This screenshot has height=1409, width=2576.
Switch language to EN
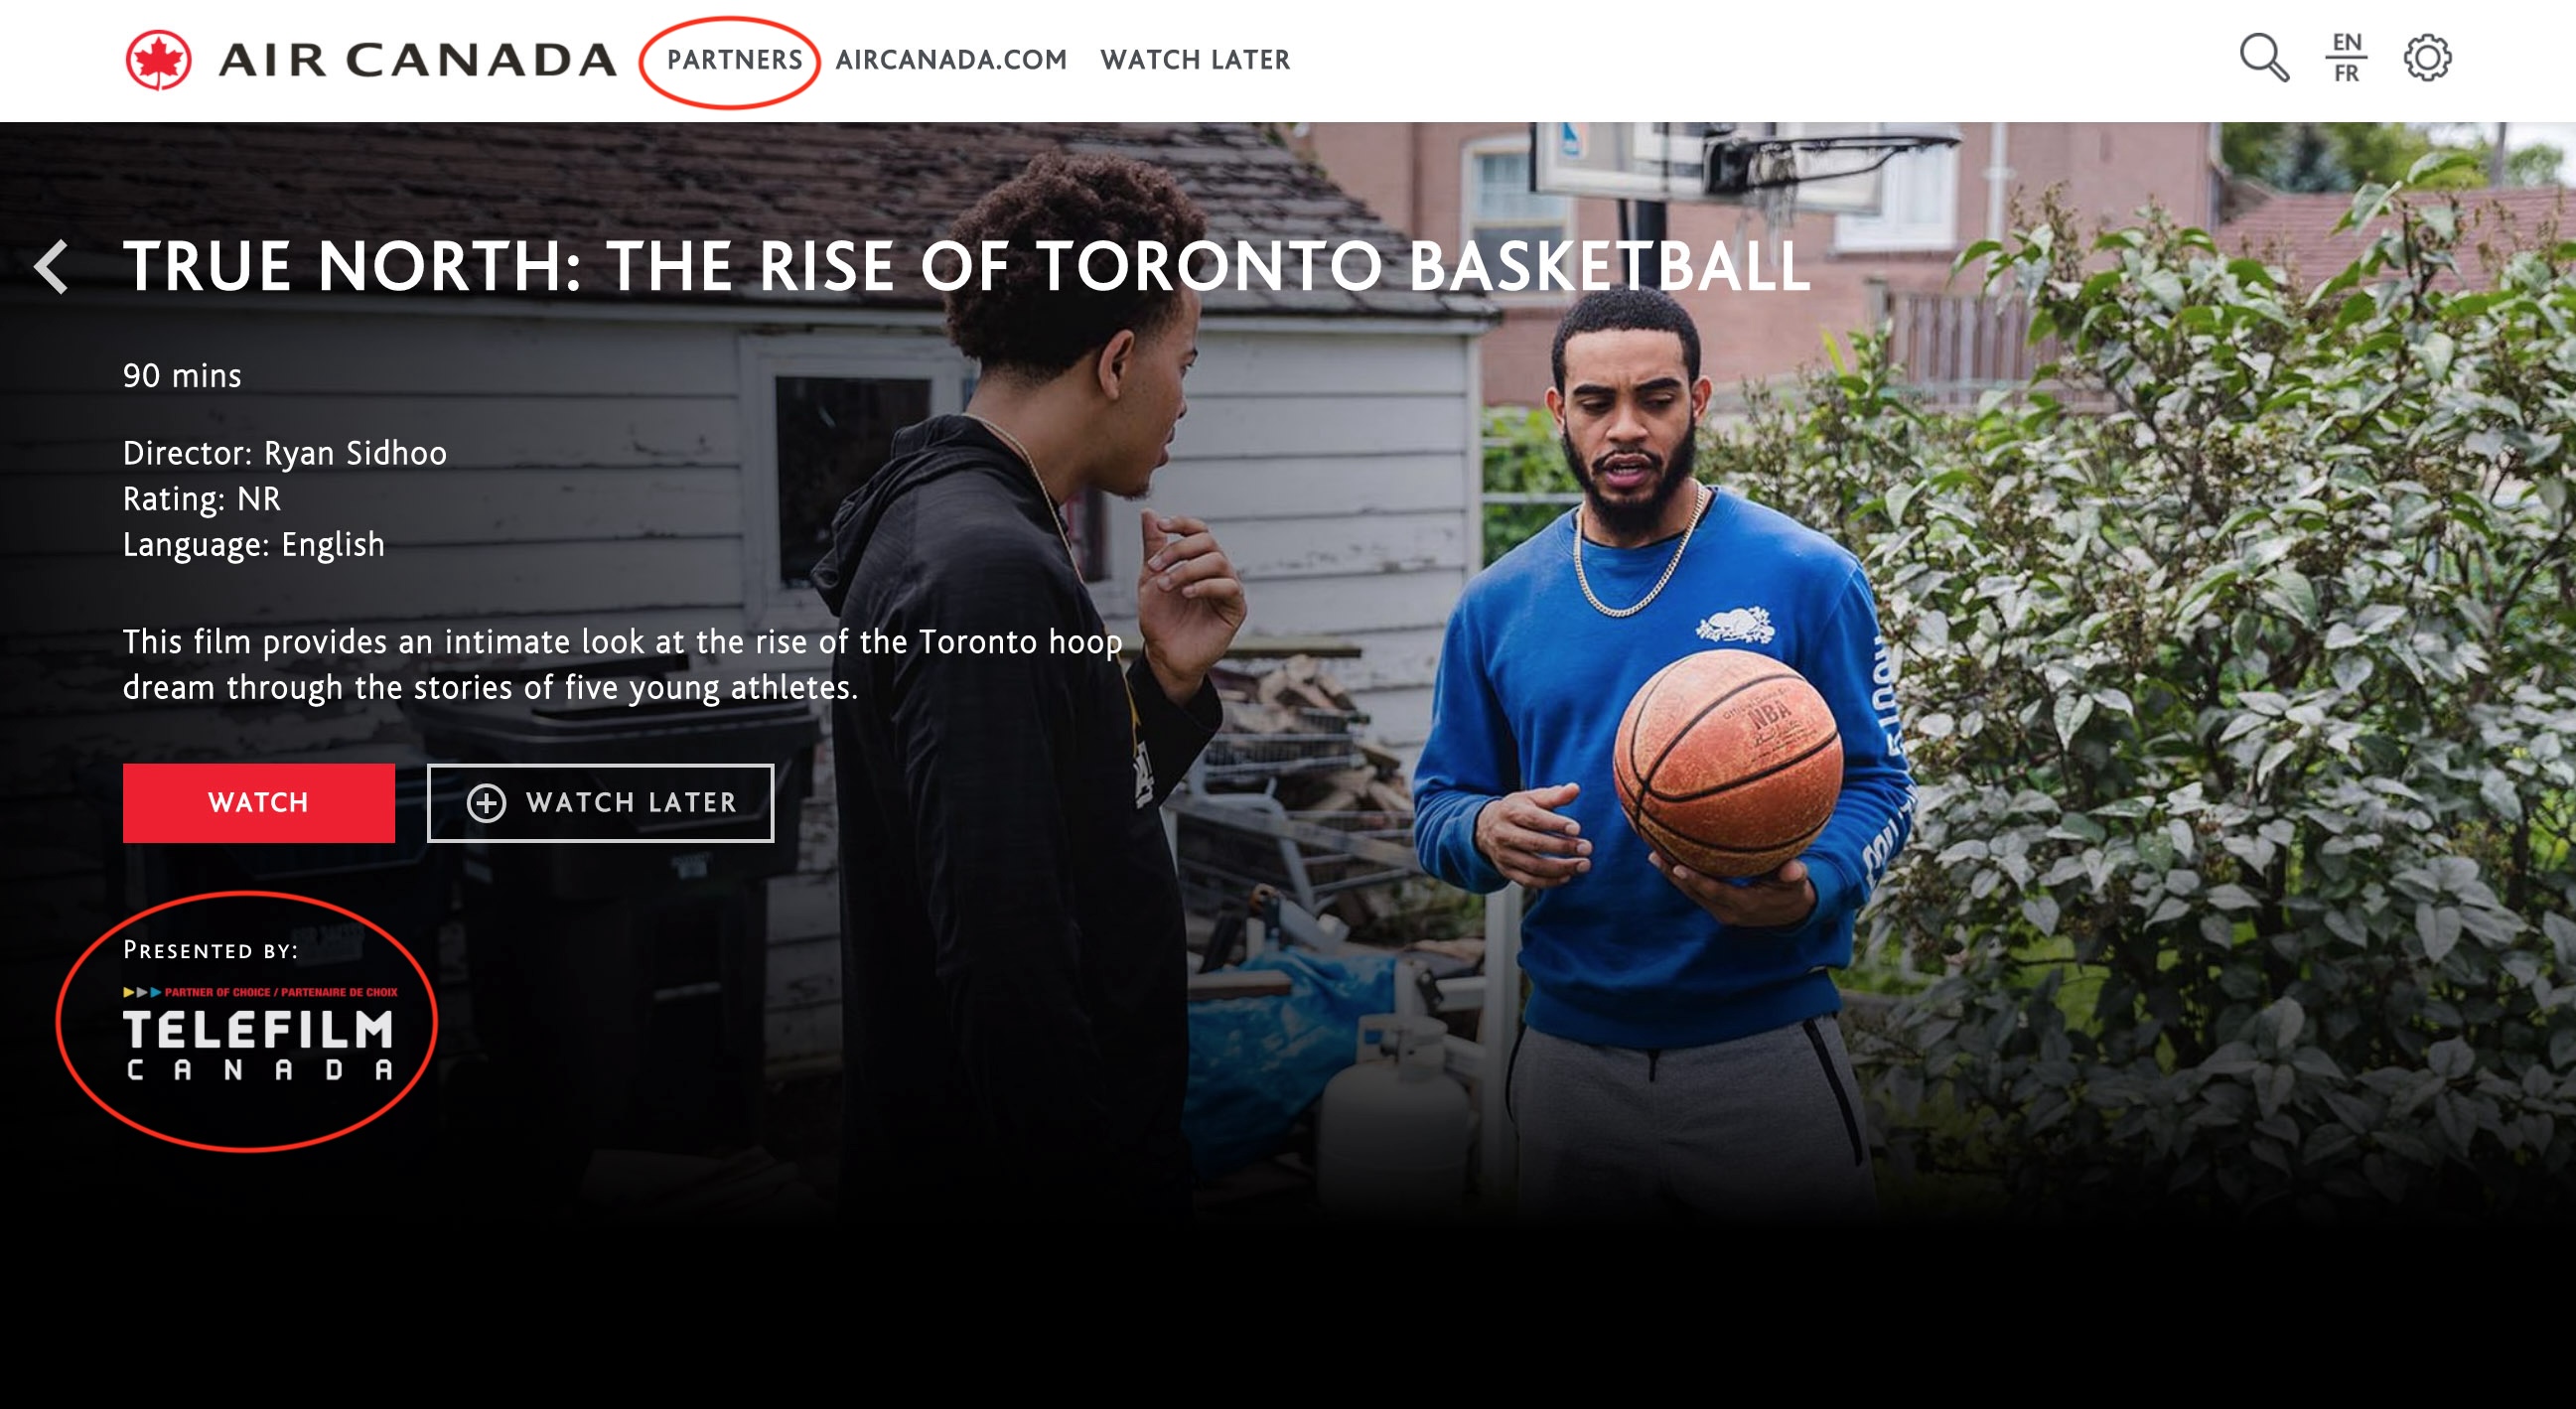[x=2346, y=43]
